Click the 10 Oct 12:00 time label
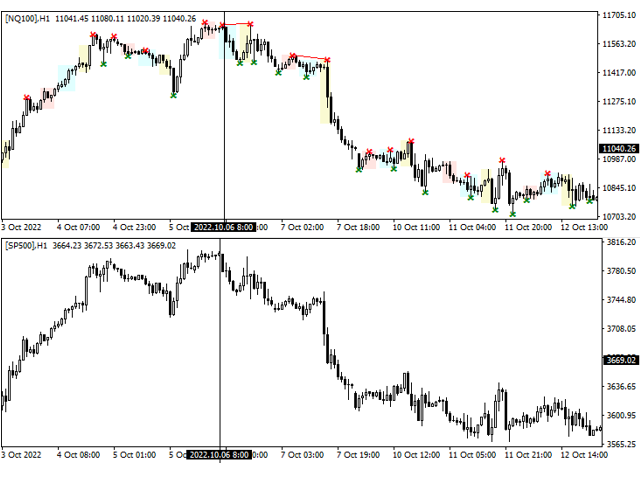The height and width of the screenshot is (480, 640). pyautogui.click(x=416, y=455)
